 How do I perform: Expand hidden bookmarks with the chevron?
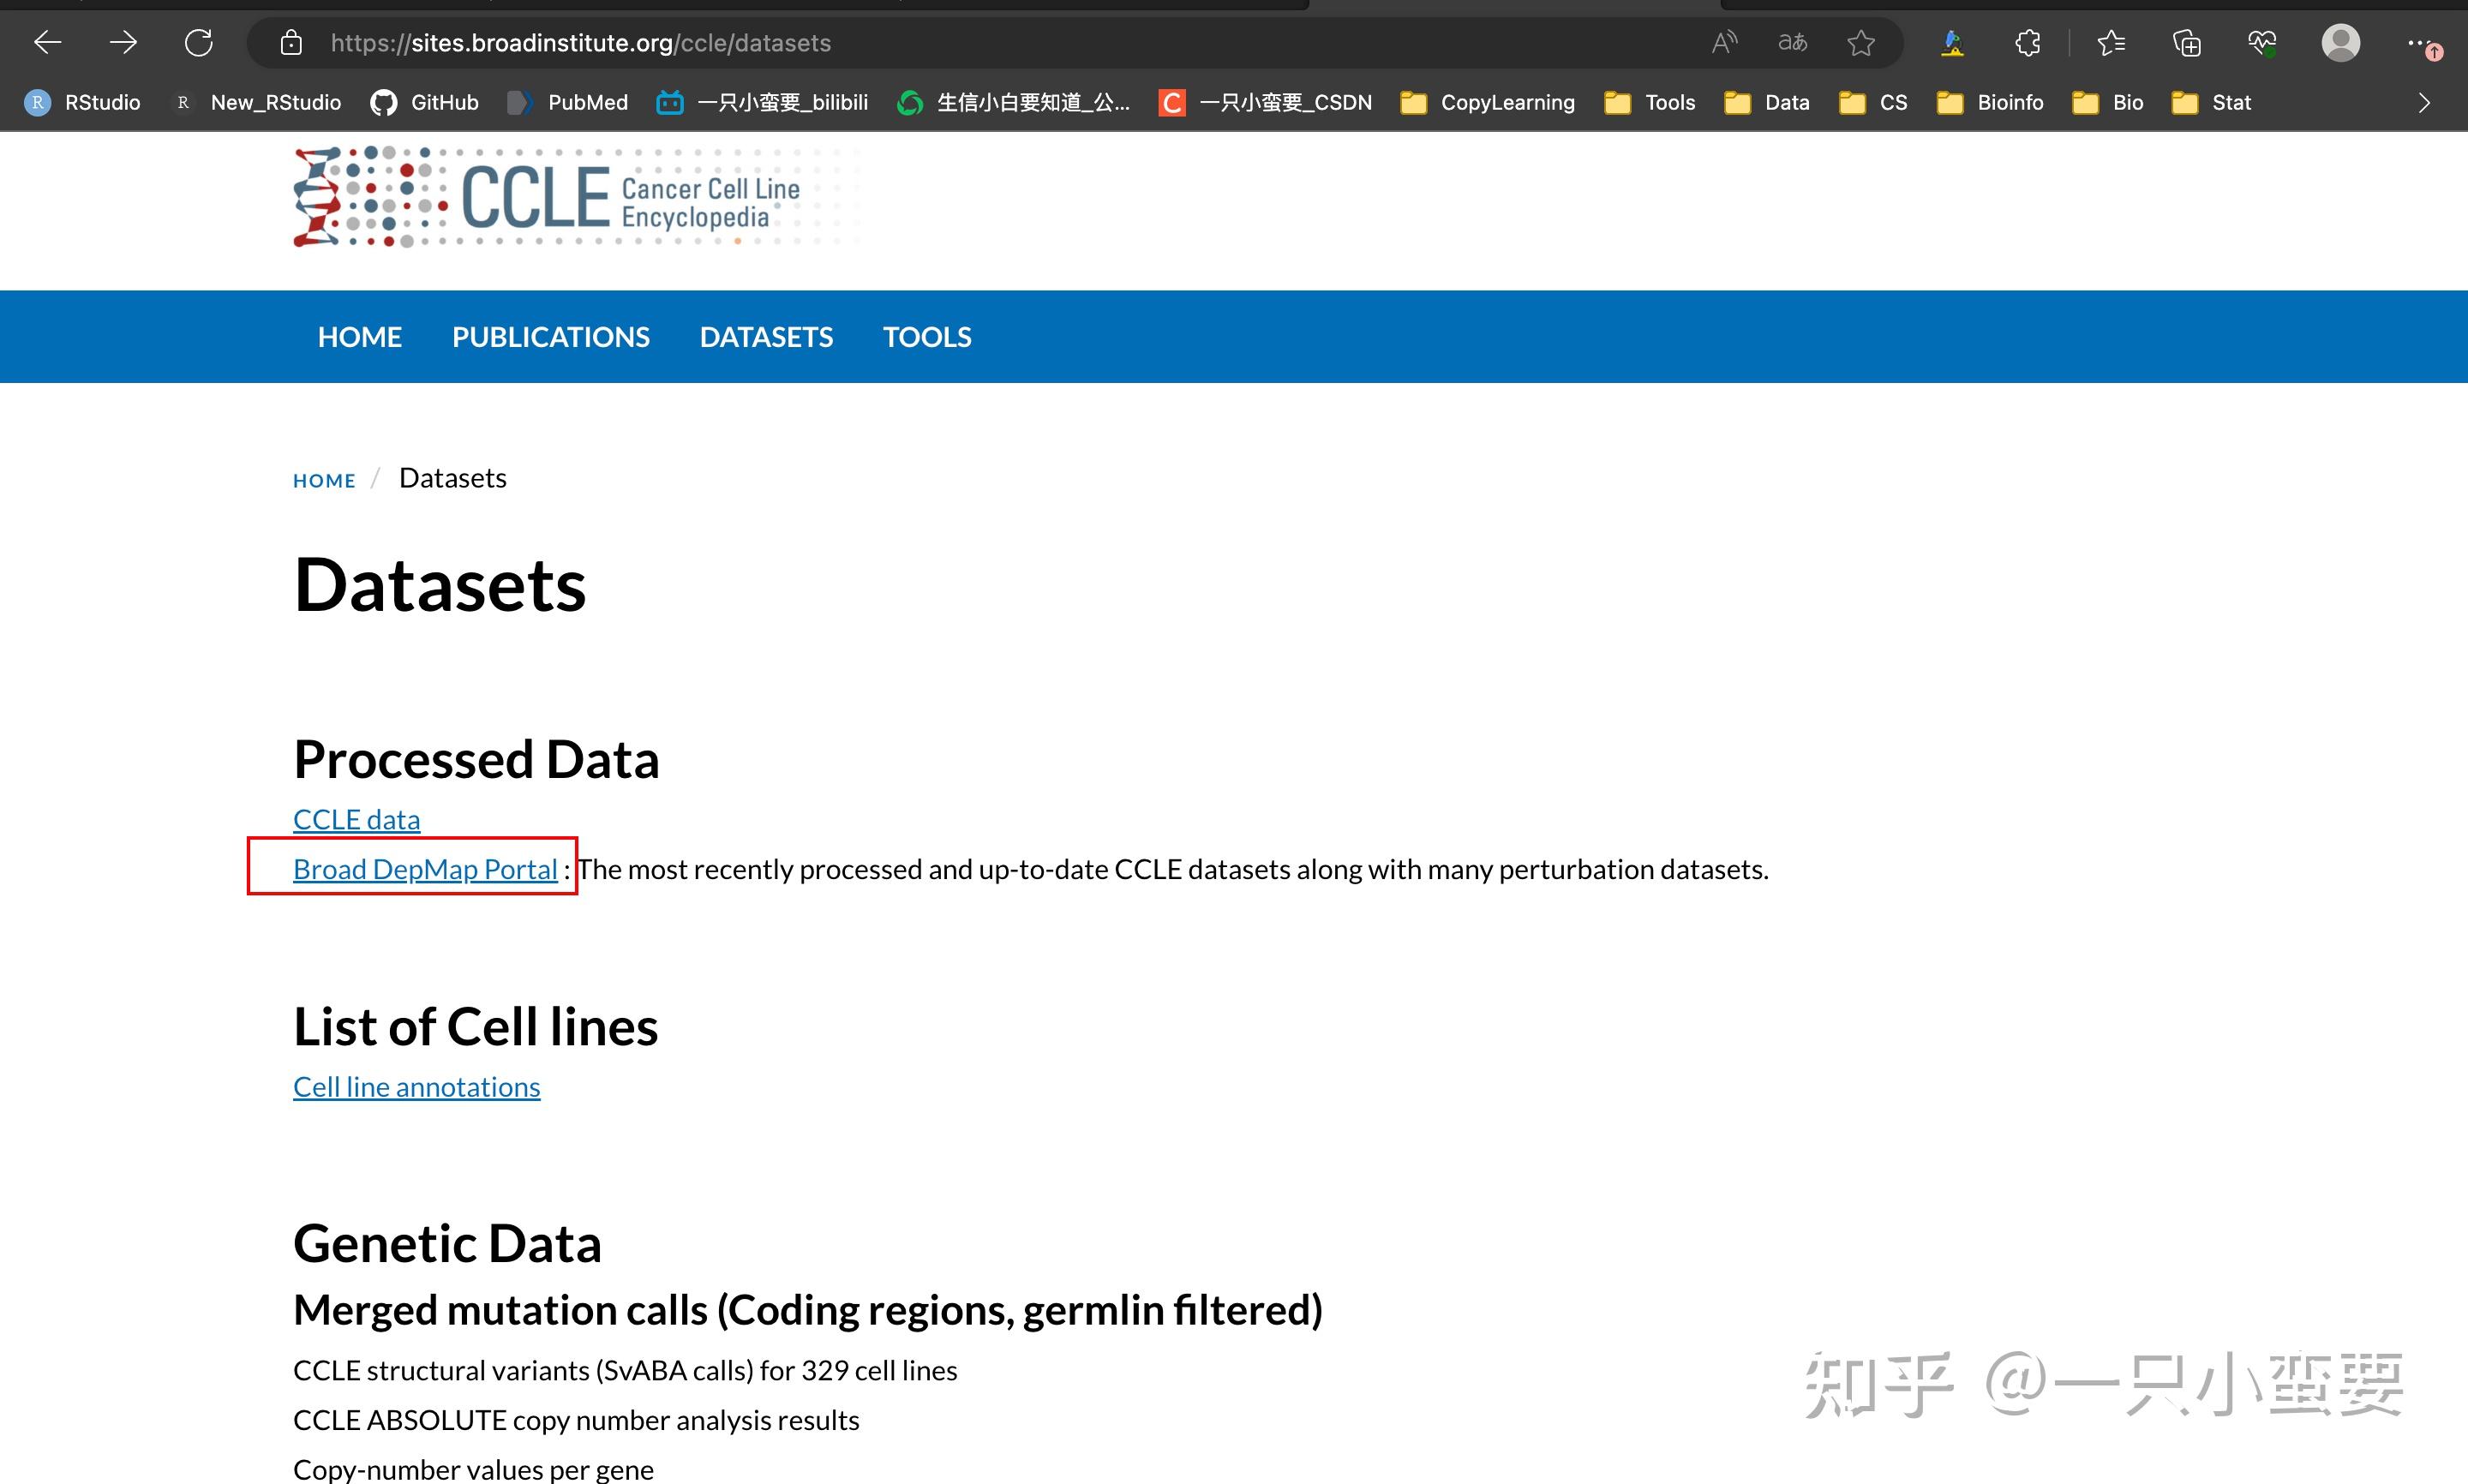tap(2424, 102)
